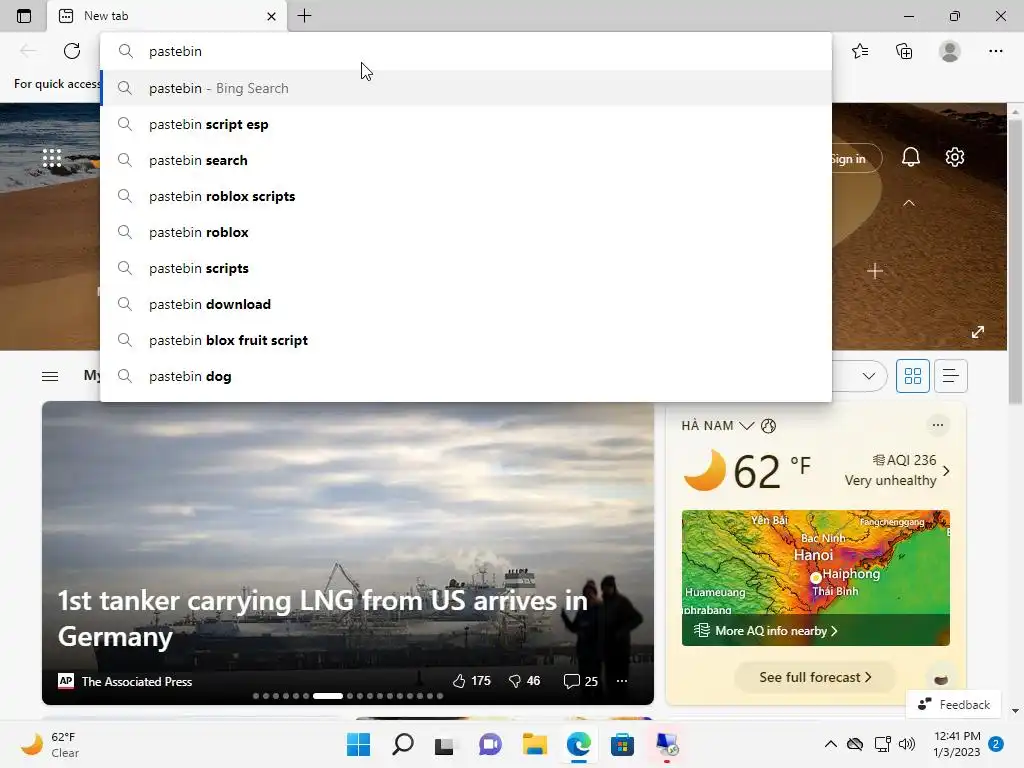Open the weather card more options
Viewport: 1024px width, 768px height.
click(x=938, y=425)
